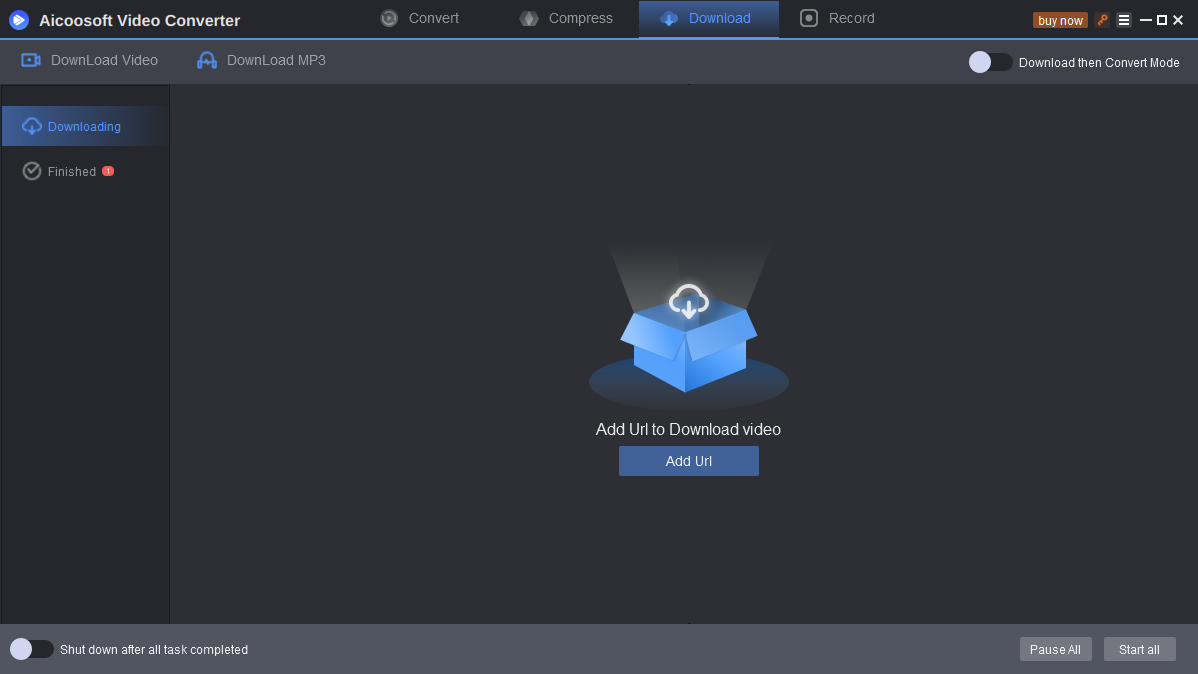1198x674 pixels.
Task: Minimize the Aicoosoft window
Action: click(1145, 20)
